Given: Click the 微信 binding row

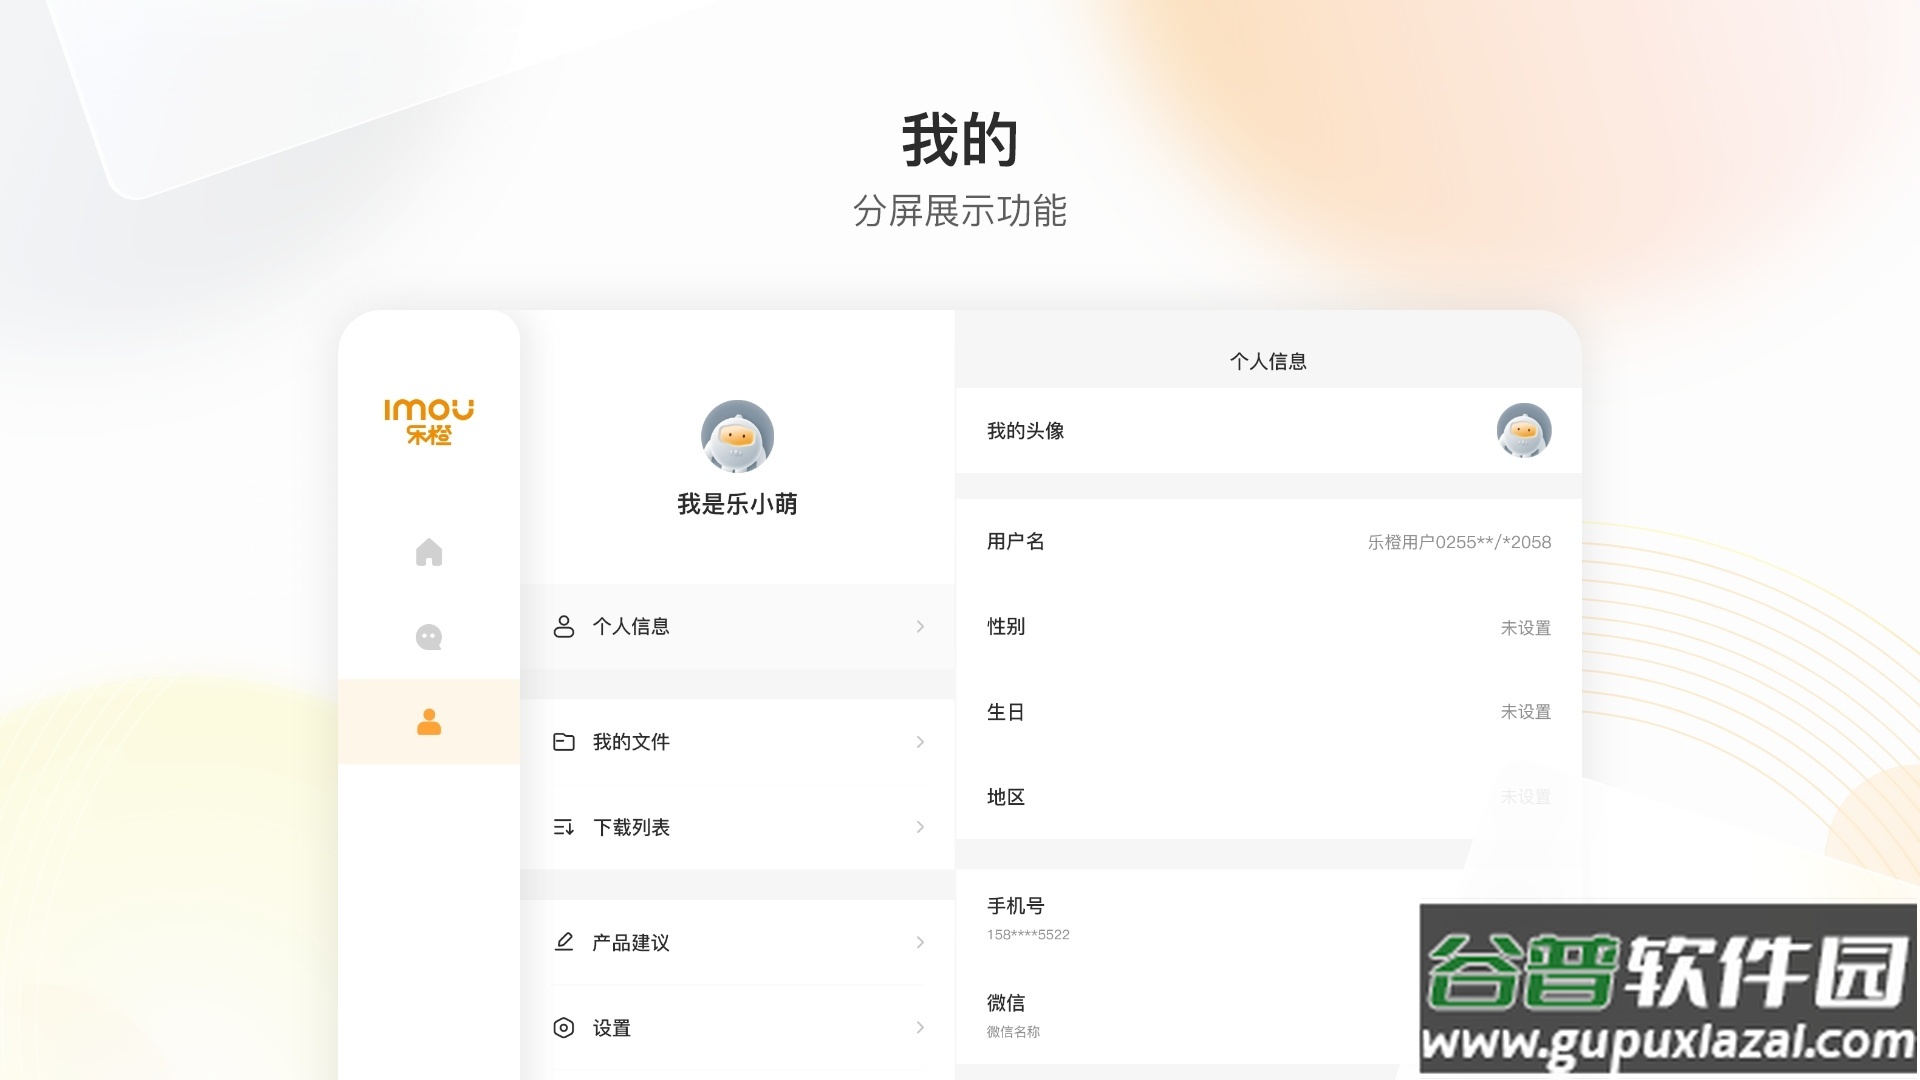Looking at the screenshot, I should click(1200, 1013).
